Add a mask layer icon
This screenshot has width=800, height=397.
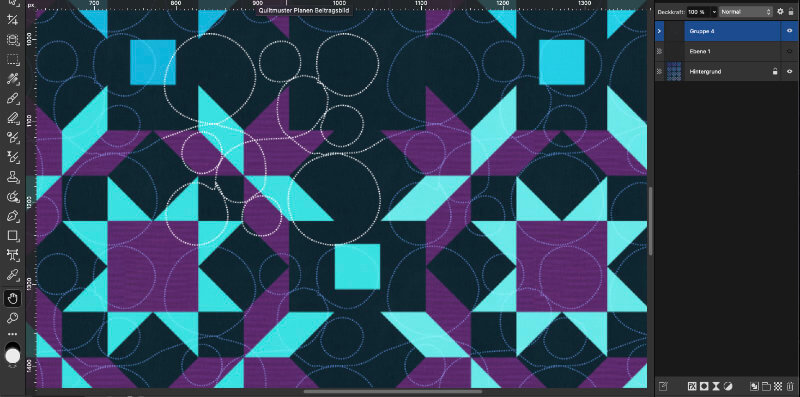point(704,386)
